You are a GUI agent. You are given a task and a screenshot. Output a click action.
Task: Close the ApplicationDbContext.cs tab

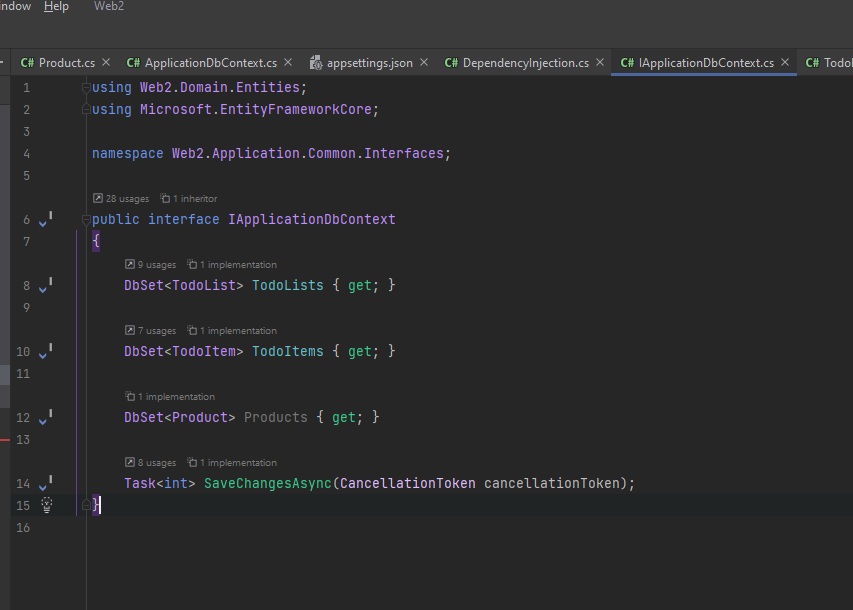288,63
